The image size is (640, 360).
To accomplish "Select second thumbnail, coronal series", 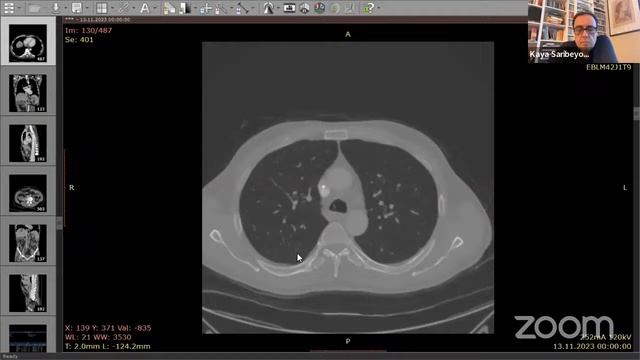I will point(28,93).
